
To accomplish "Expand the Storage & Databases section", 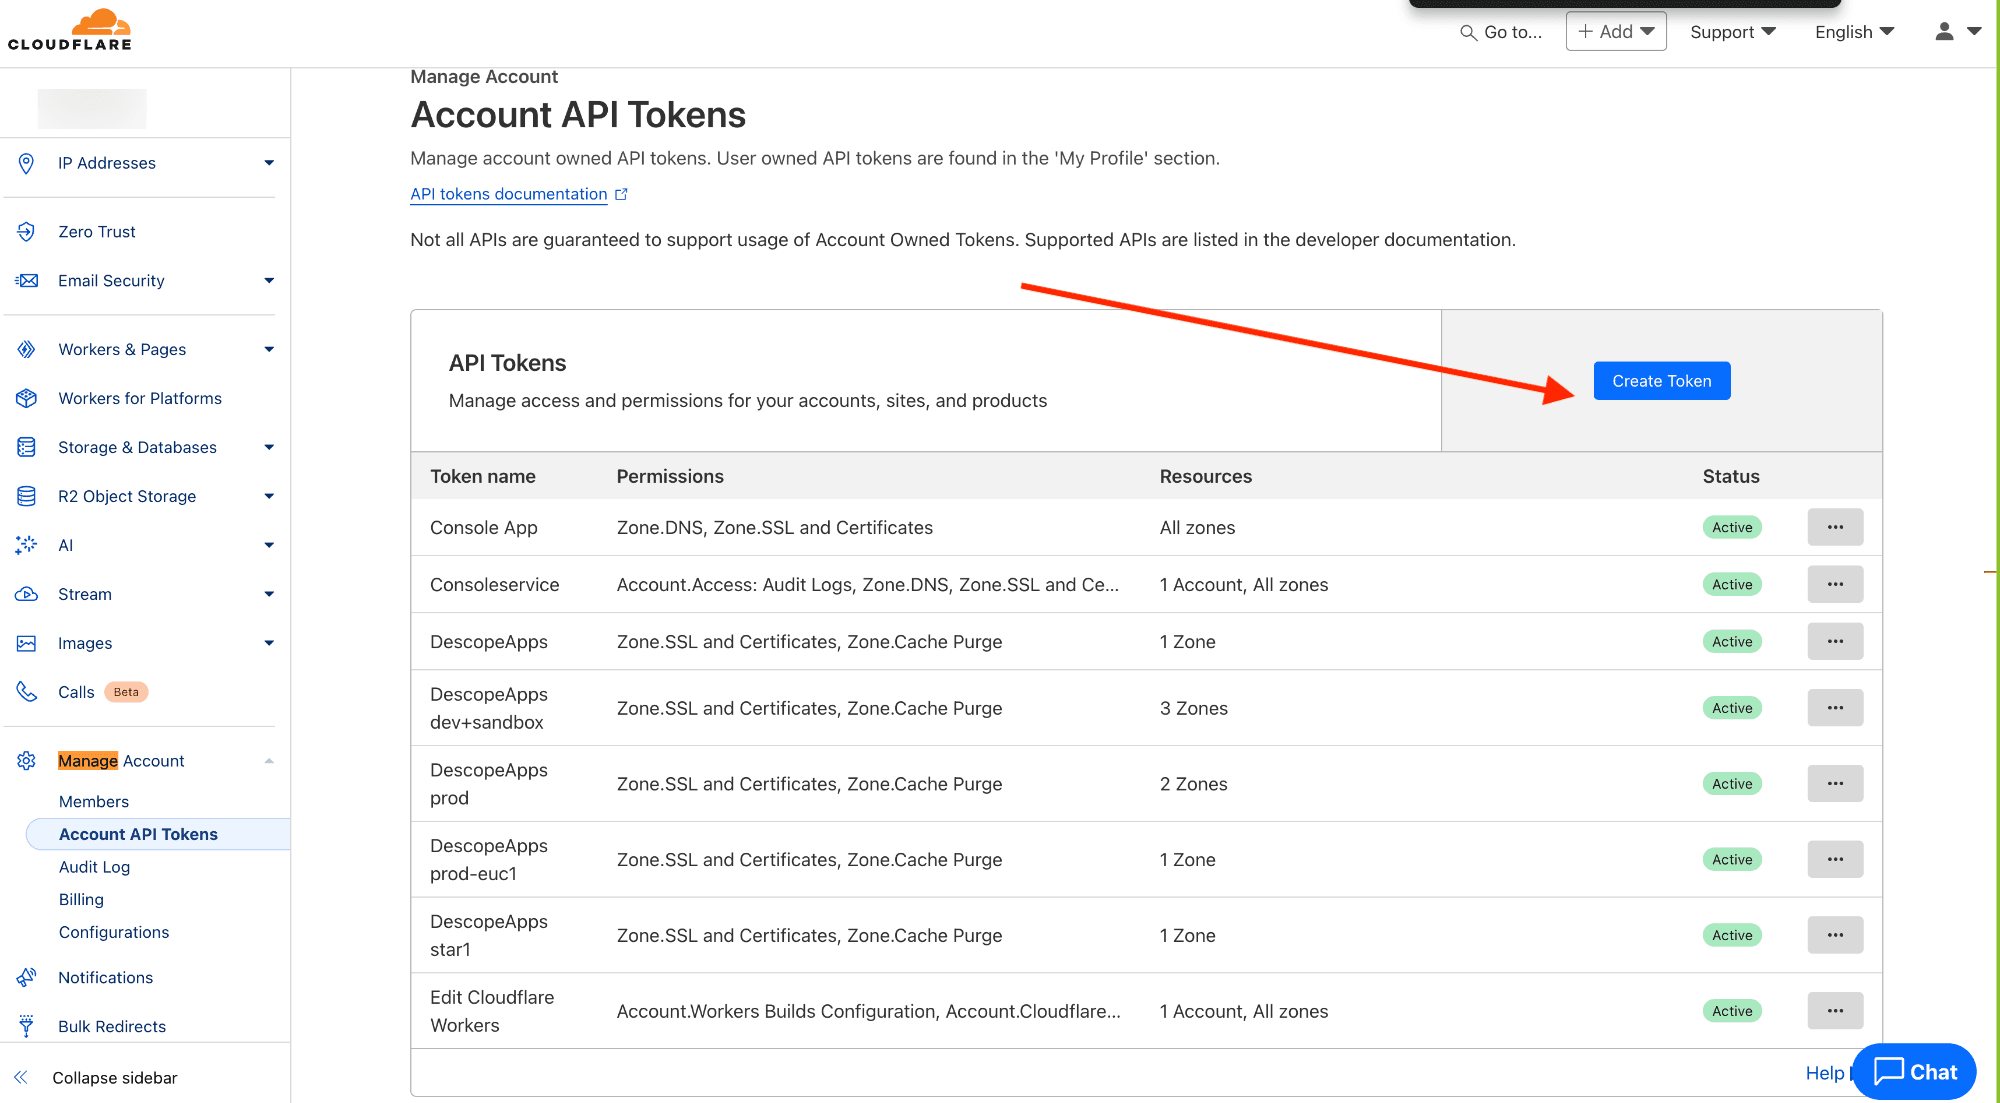I will (x=269, y=447).
